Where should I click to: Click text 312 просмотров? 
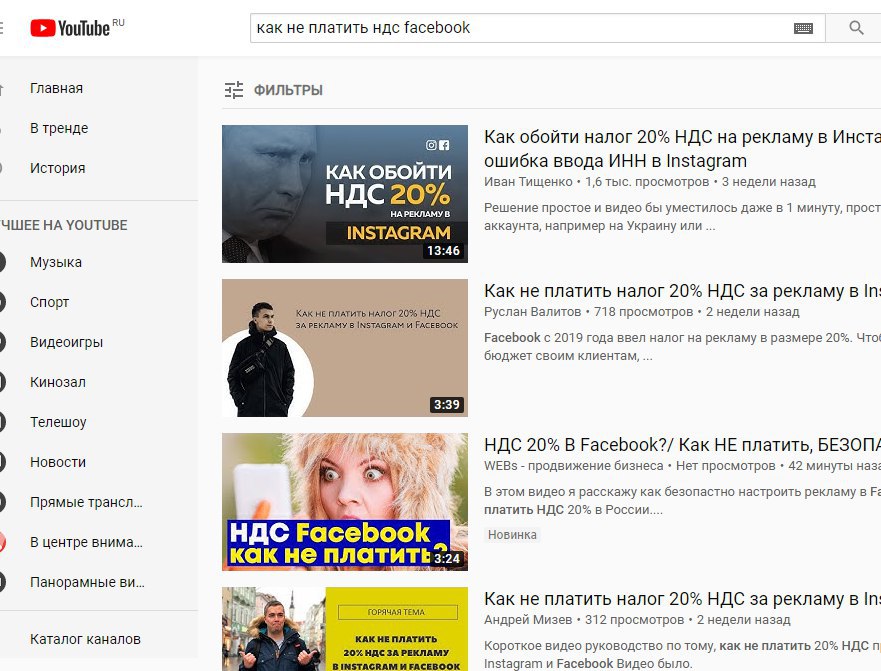tap(634, 620)
